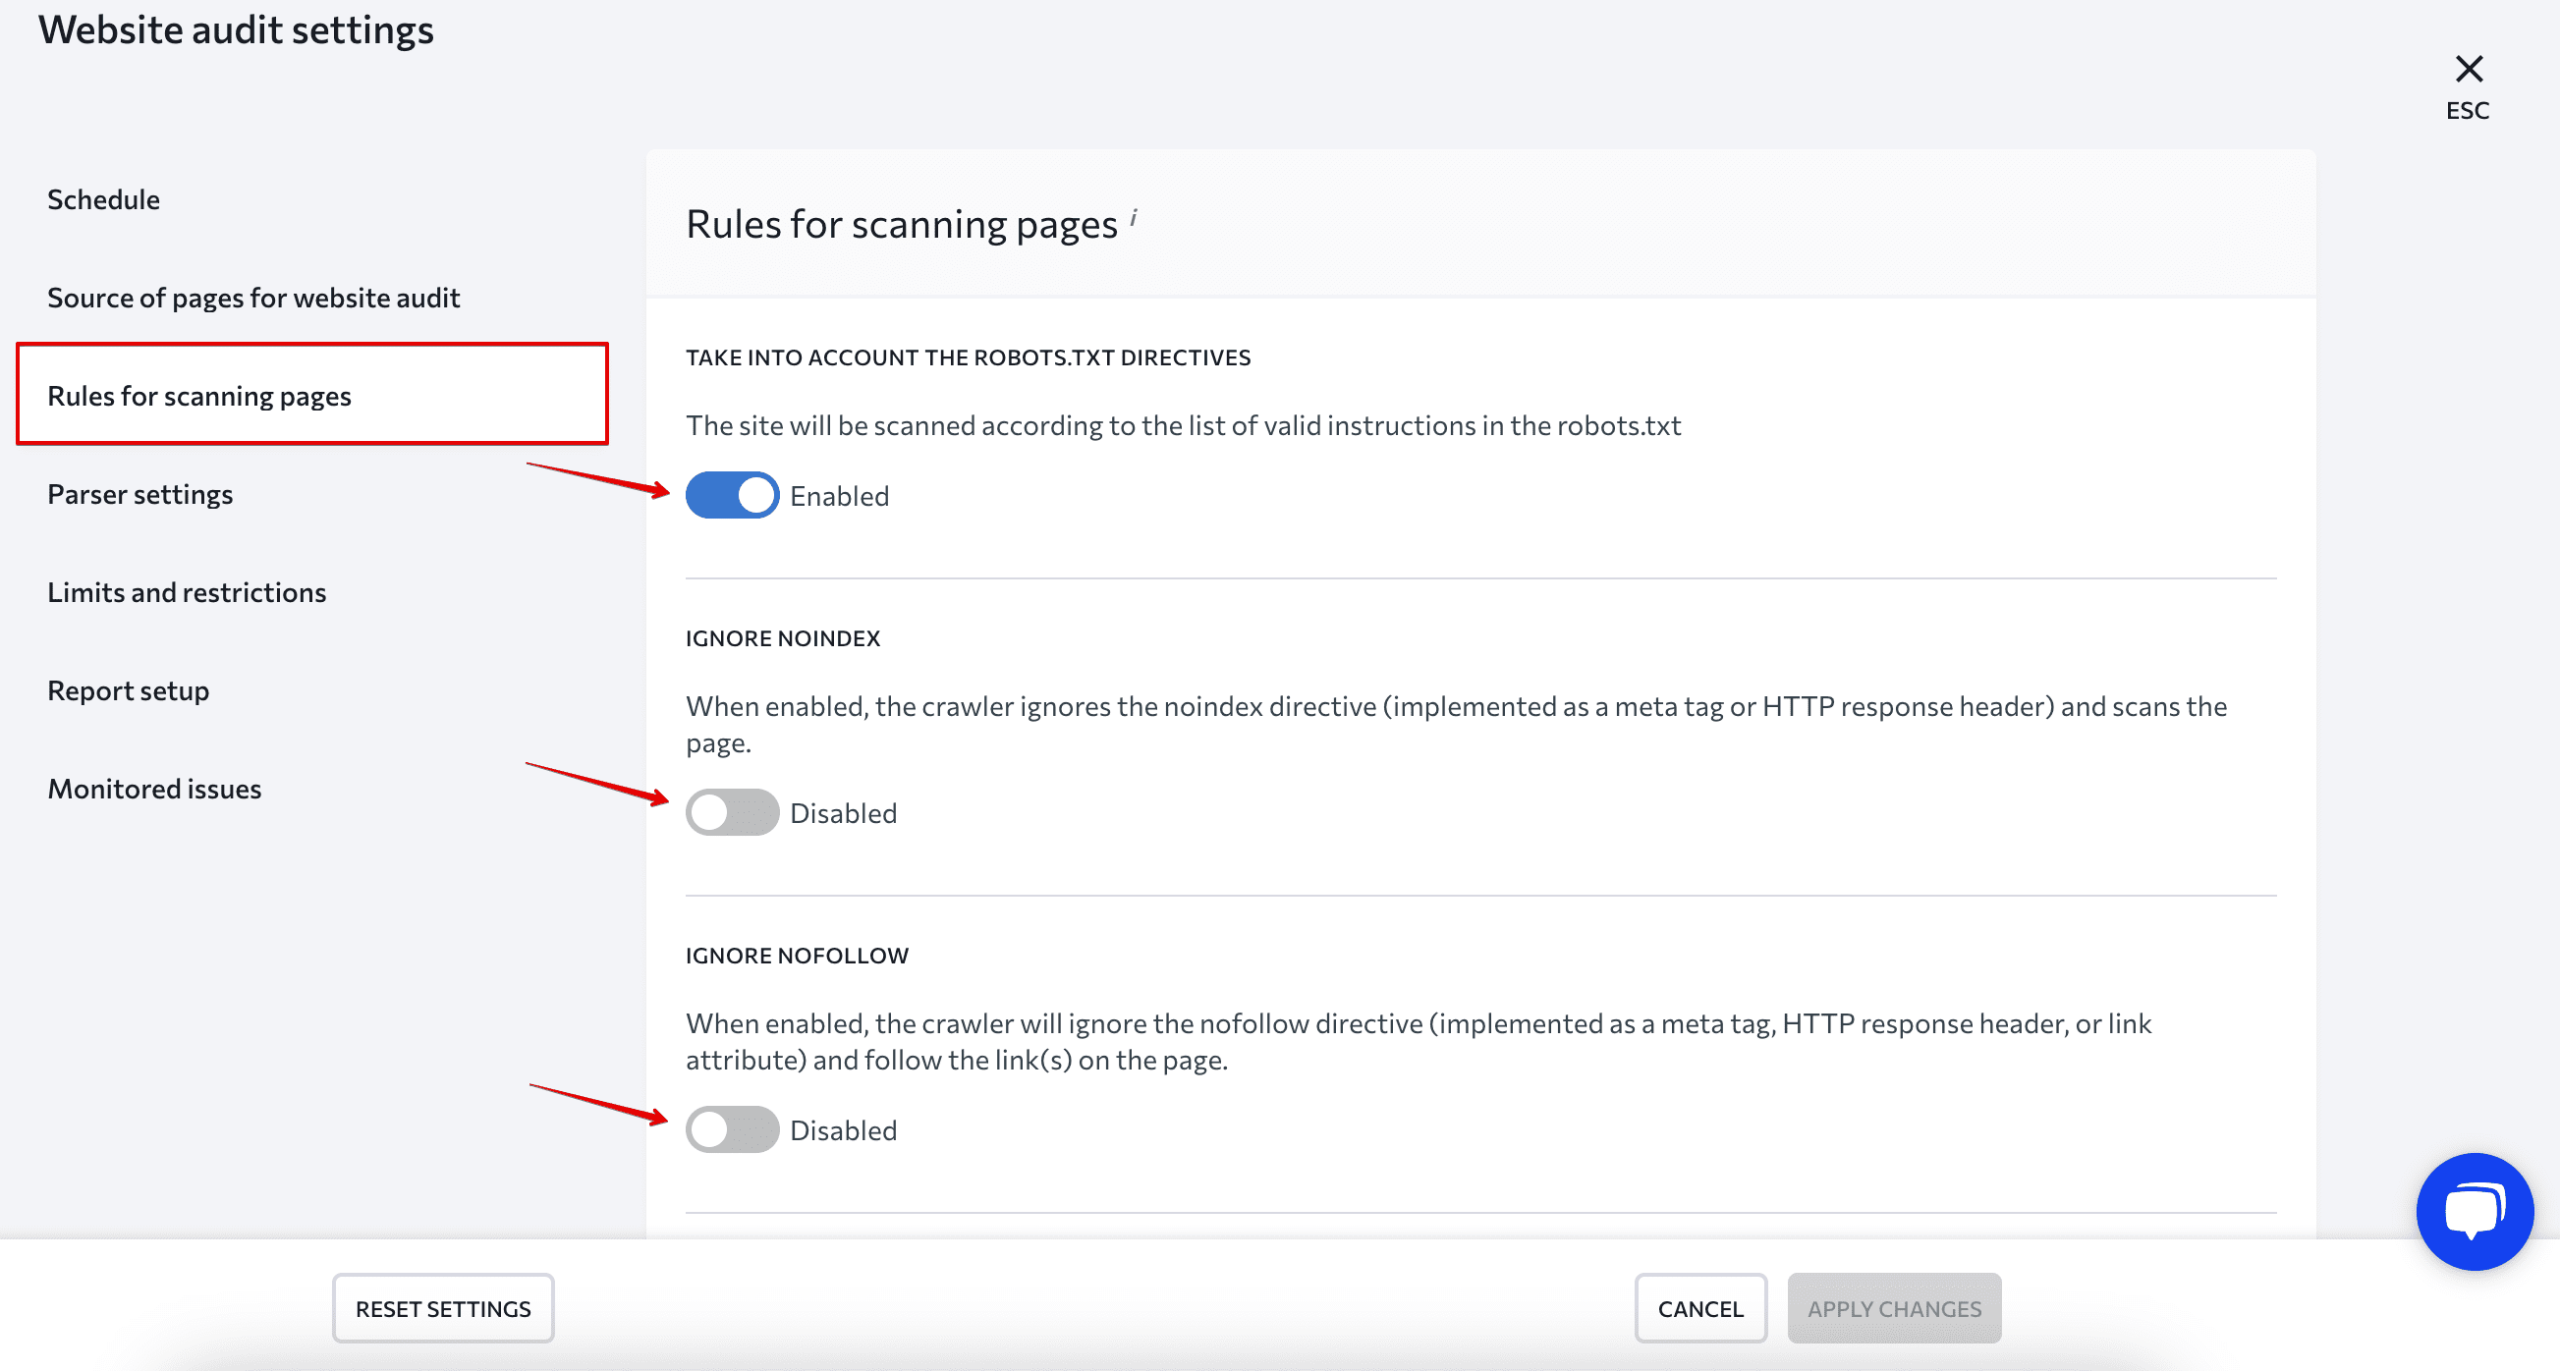This screenshot has height=1371, width=2560.
Task: Click the robots.txt scanning description text
Action: [x=1183, y=425]
